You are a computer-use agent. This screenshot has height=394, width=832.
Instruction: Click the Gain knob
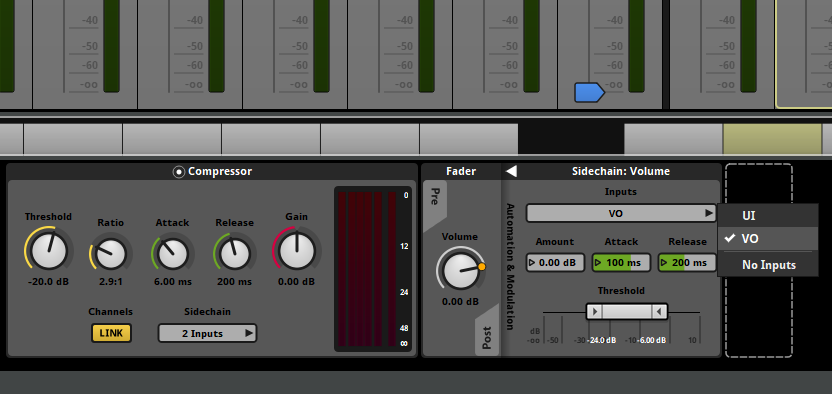[297, 251]
